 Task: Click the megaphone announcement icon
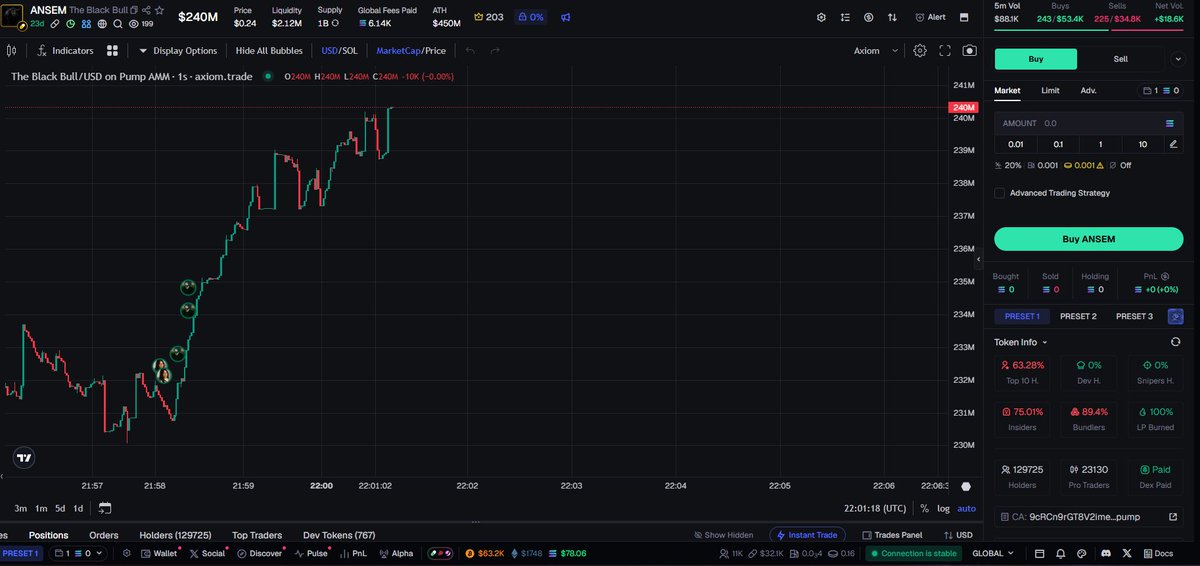coord(565,17)
